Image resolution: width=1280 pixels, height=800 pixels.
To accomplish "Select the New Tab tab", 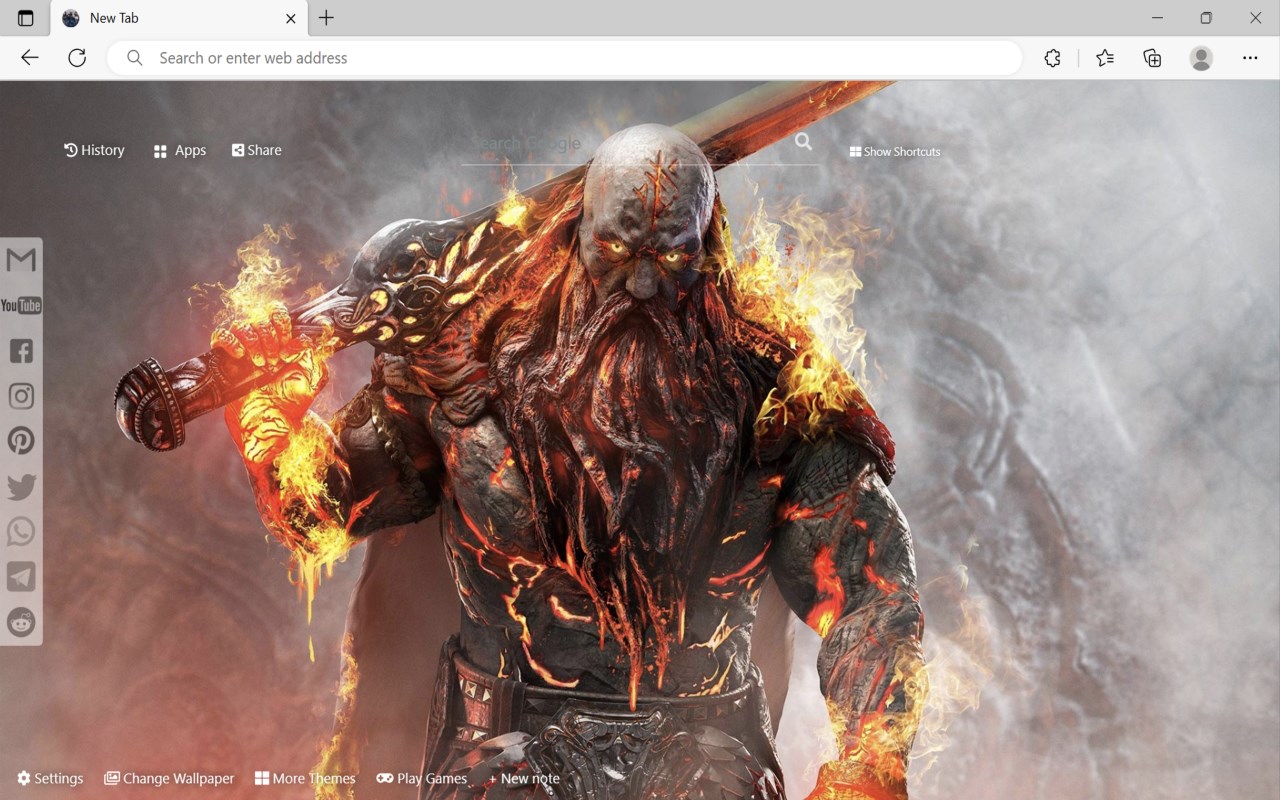I will point(178,18).
